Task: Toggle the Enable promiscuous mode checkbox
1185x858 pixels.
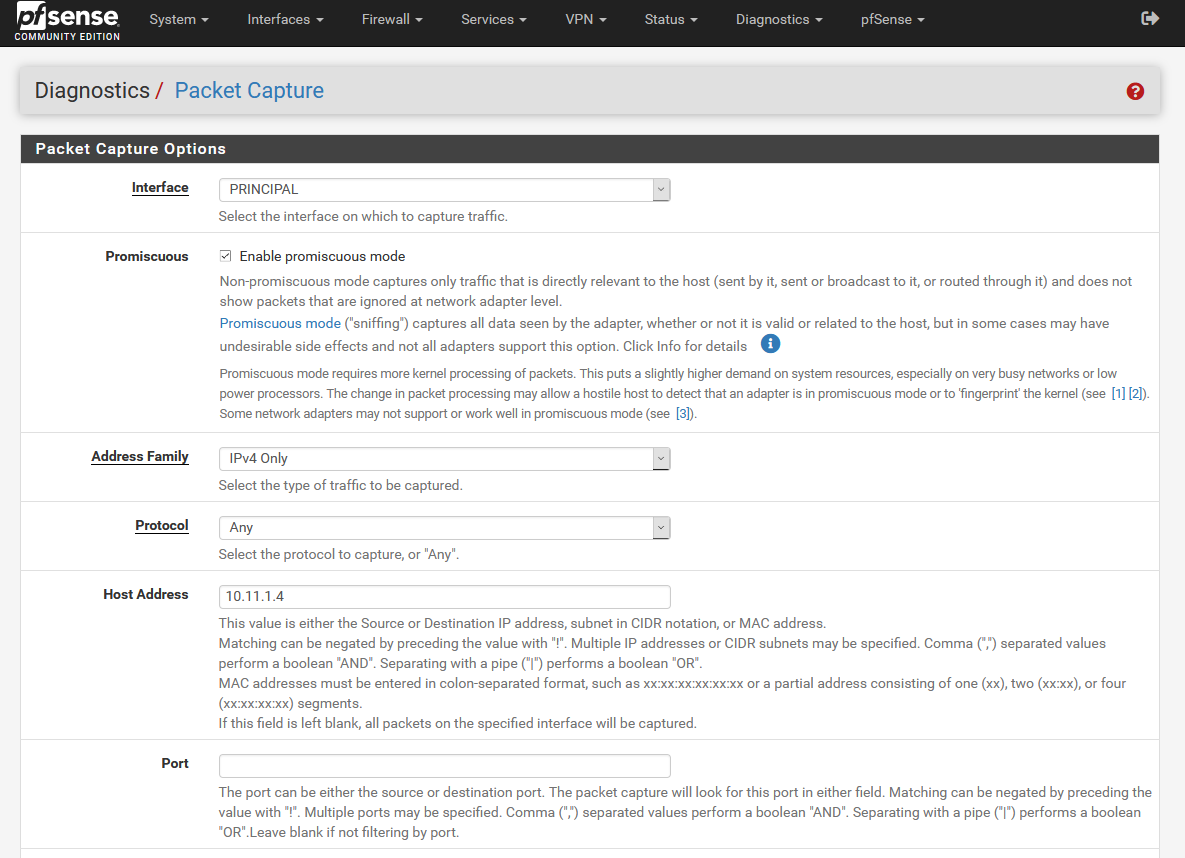Action: pyautogui.click(x=226, y=256)
